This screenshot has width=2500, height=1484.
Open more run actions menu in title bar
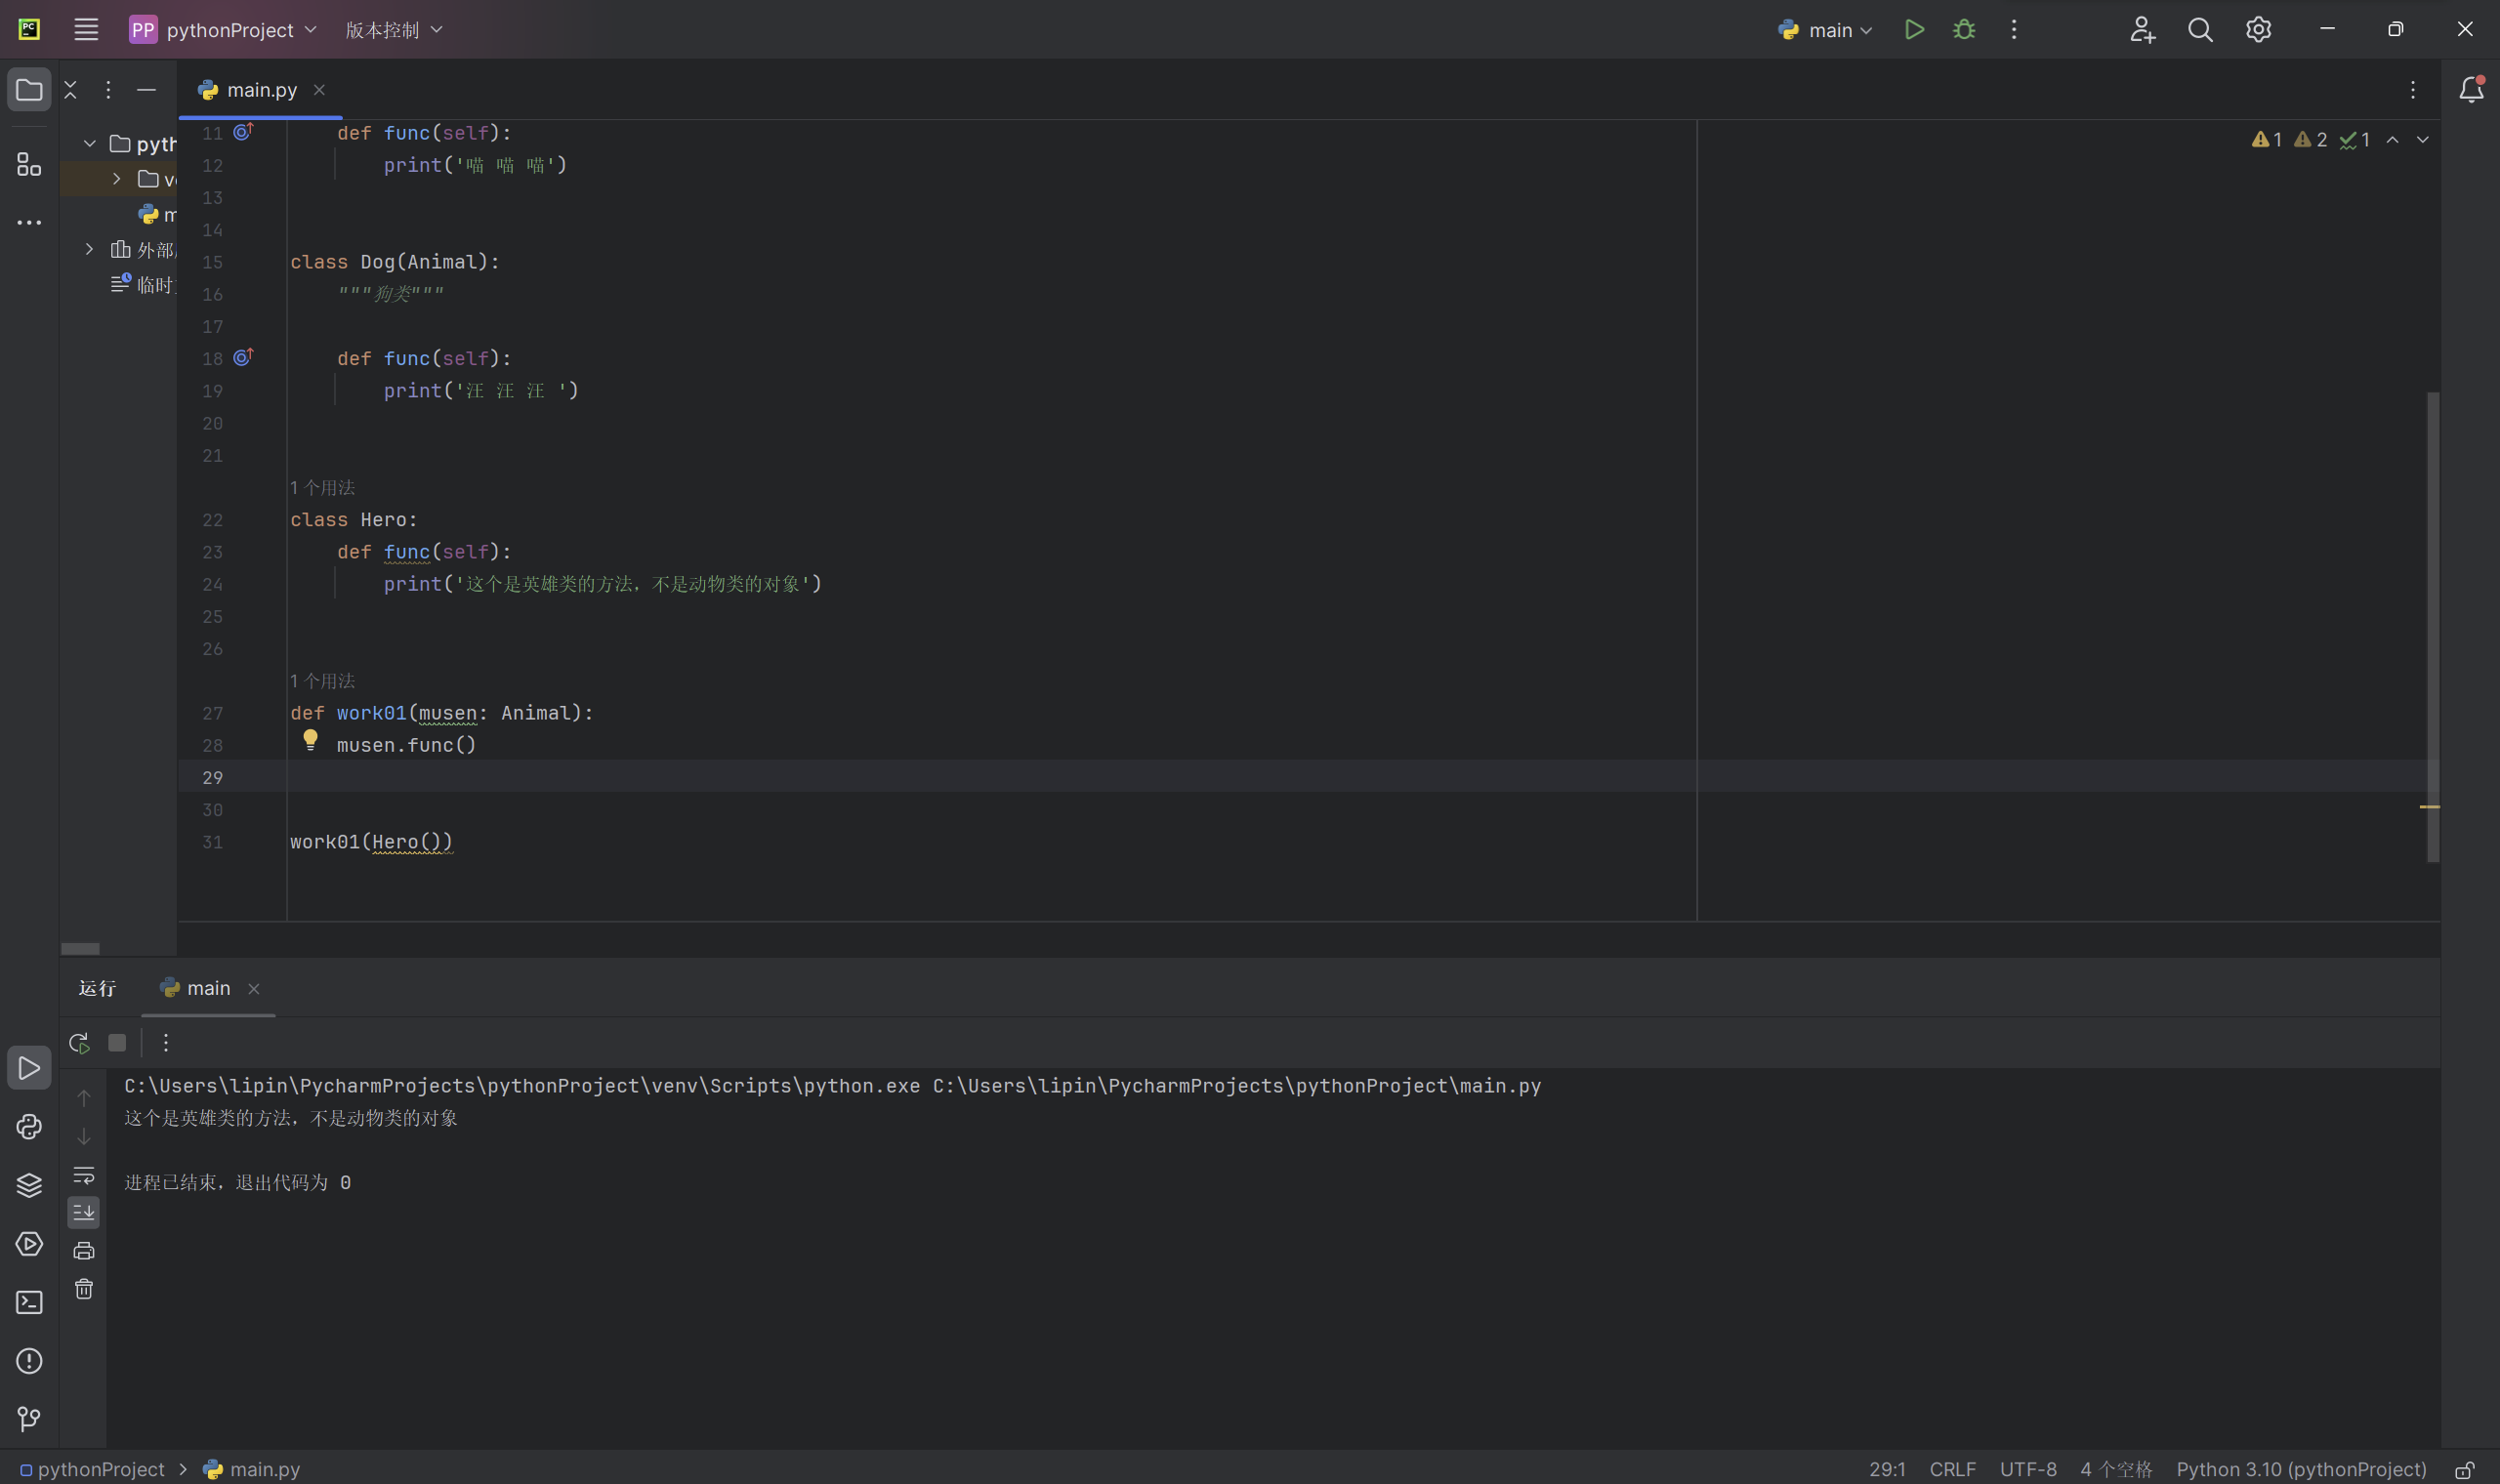tap(2014, 30)
